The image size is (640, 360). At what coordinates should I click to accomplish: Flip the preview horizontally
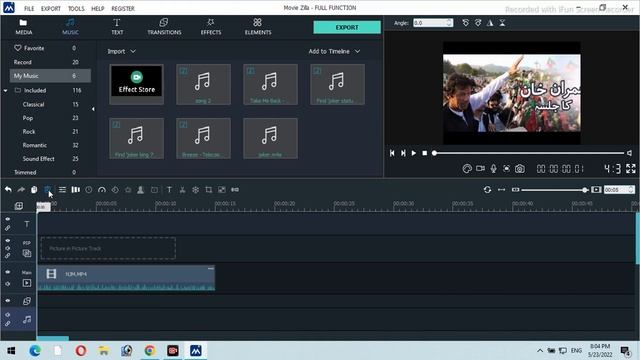(490, 23)
